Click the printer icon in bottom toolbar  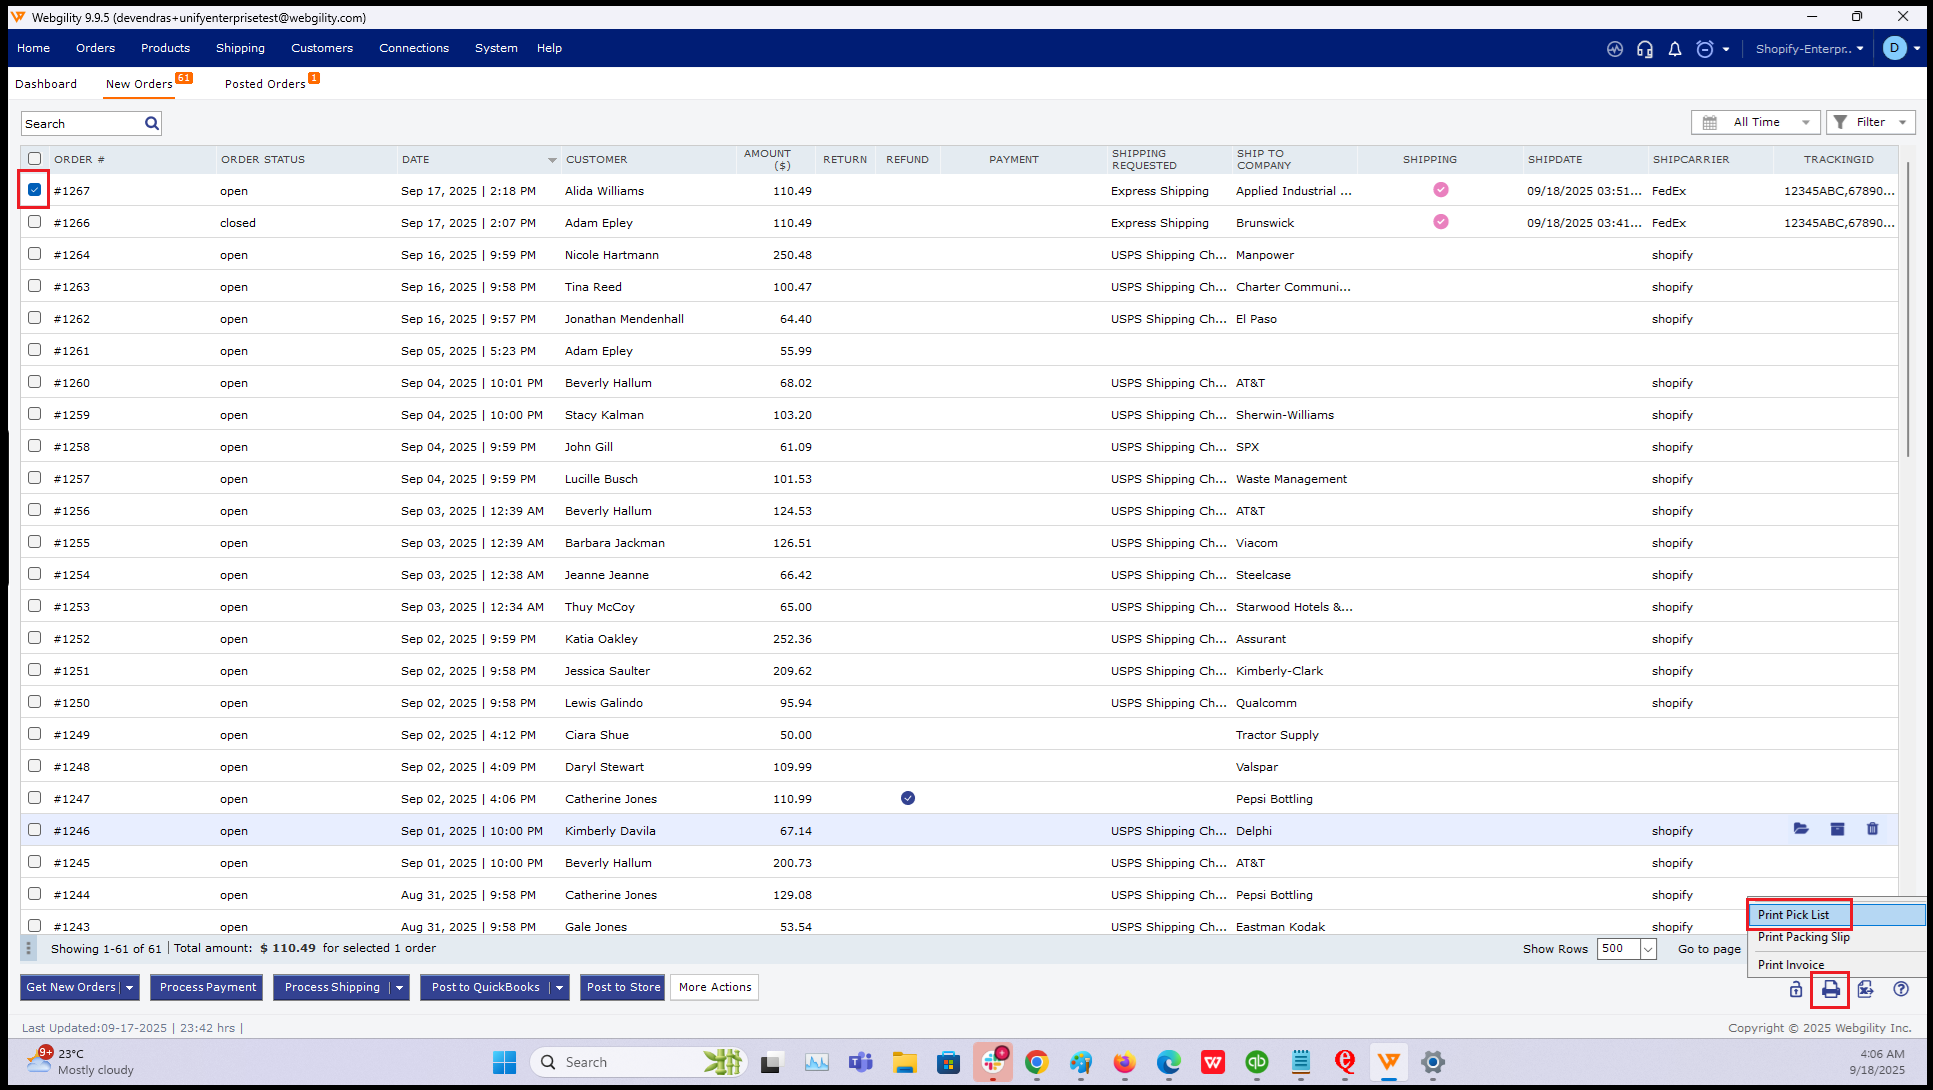click(1830, 989)
